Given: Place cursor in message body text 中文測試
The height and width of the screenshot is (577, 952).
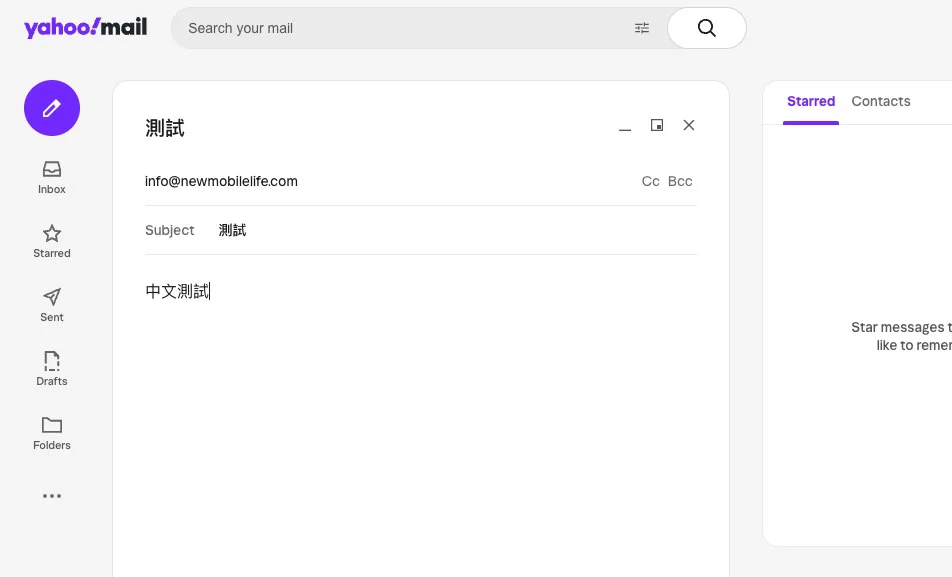Looking at the screenshot, I should (x=177, y=292).
